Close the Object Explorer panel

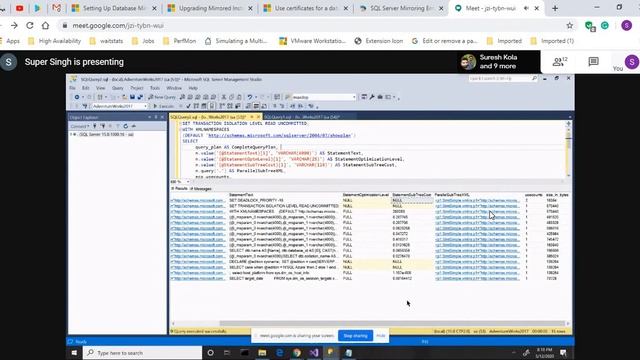162,117
